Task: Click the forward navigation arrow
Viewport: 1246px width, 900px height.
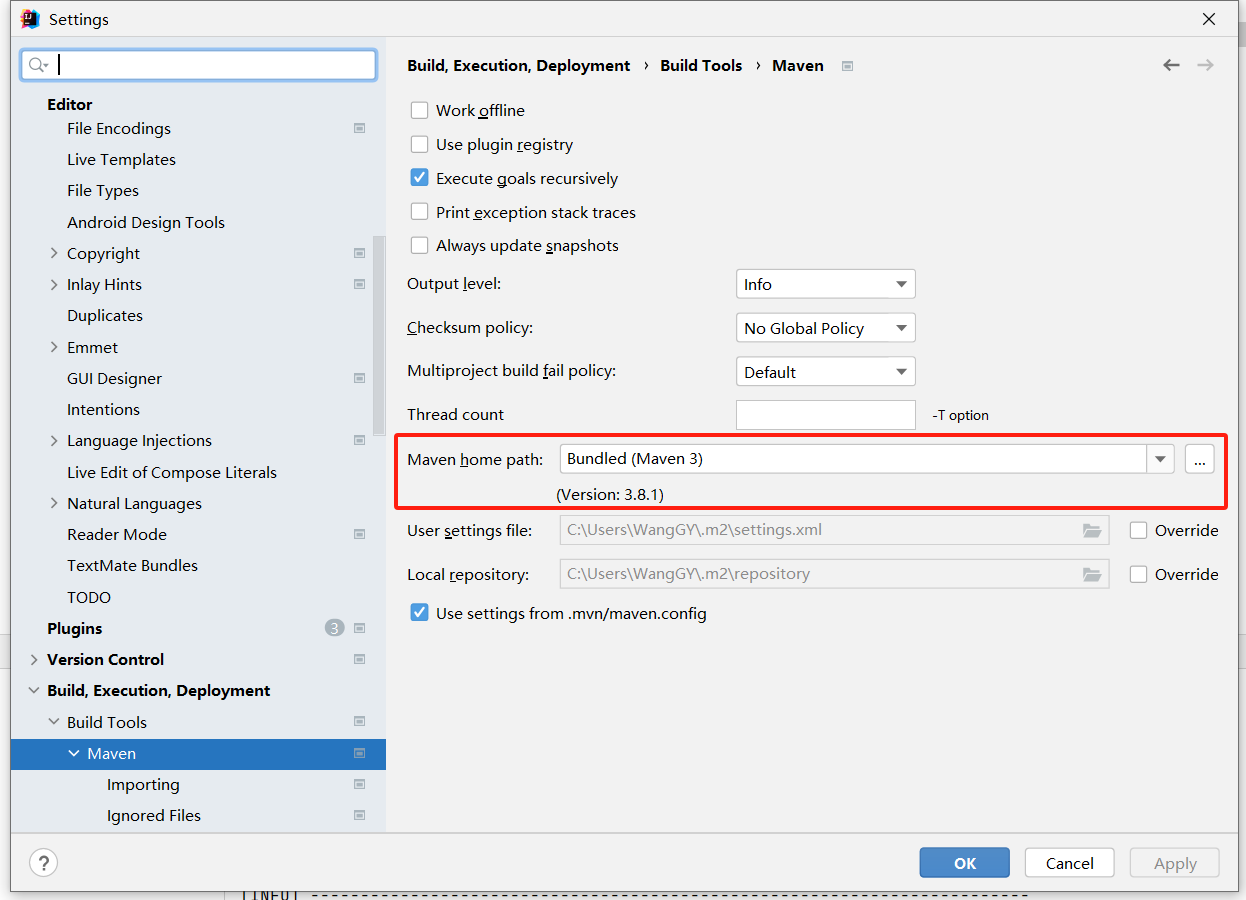Action: (1205, 65)
